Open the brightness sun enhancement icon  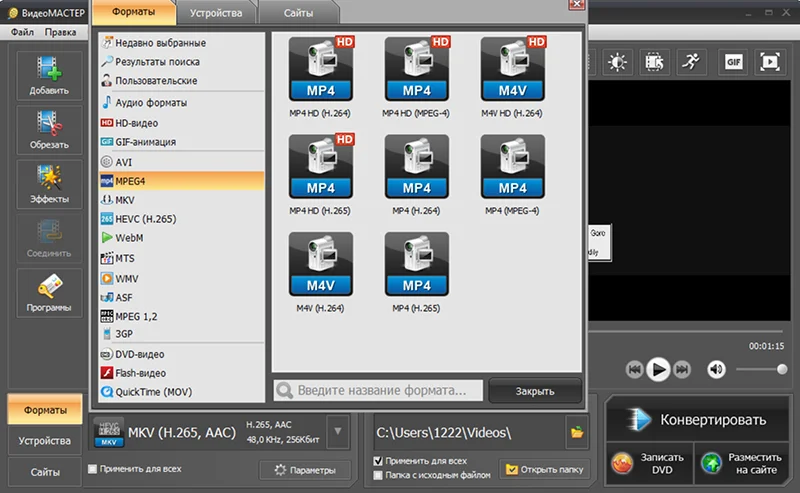click(x=617, y=62)
